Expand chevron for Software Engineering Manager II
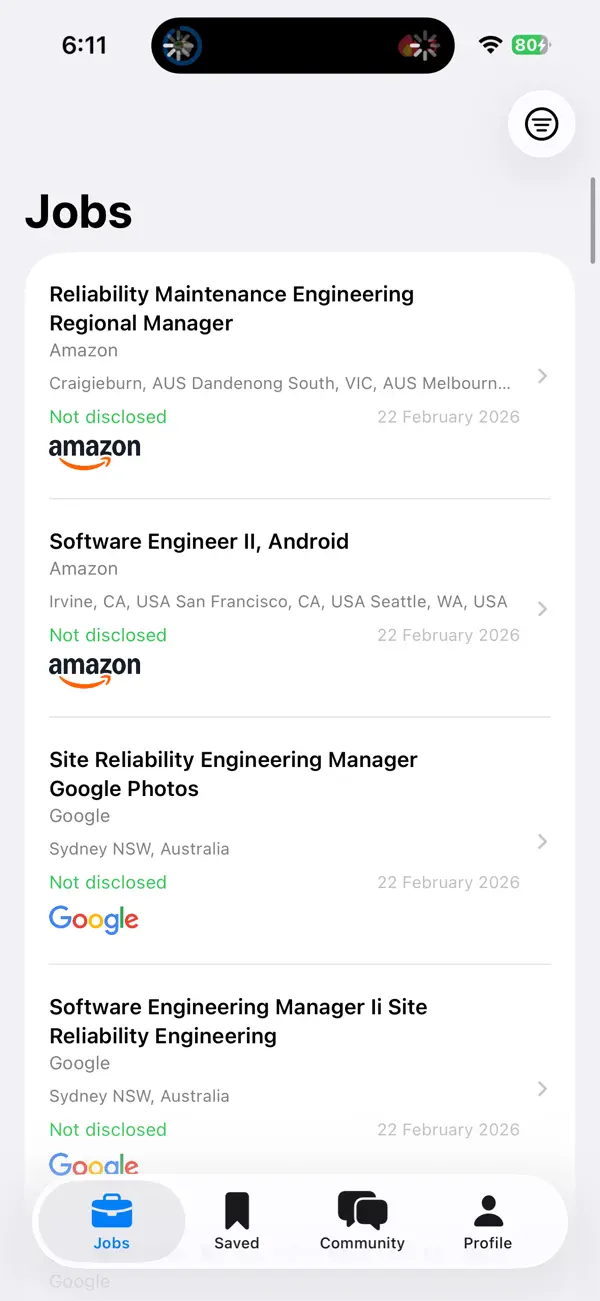This screenshot has width=600, height=1301. (542, 1088)
